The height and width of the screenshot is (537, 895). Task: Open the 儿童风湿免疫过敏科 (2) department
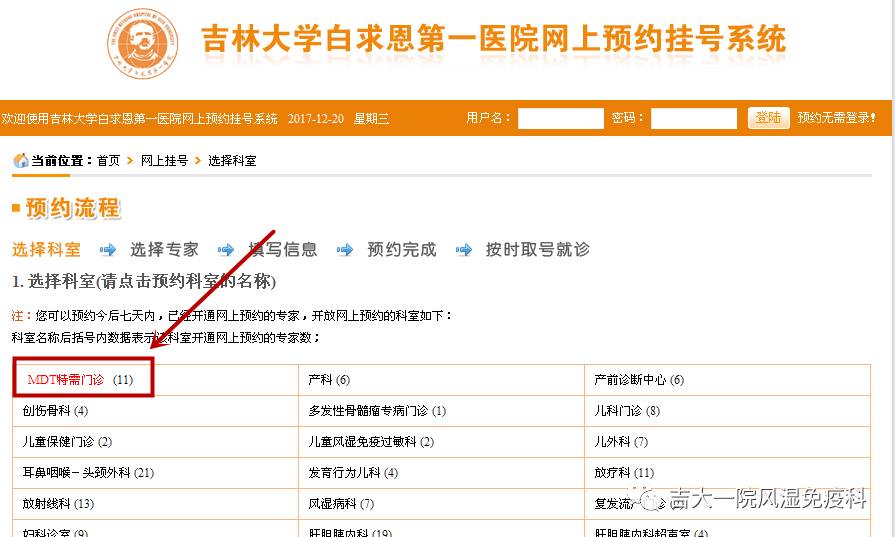(371, 442)
